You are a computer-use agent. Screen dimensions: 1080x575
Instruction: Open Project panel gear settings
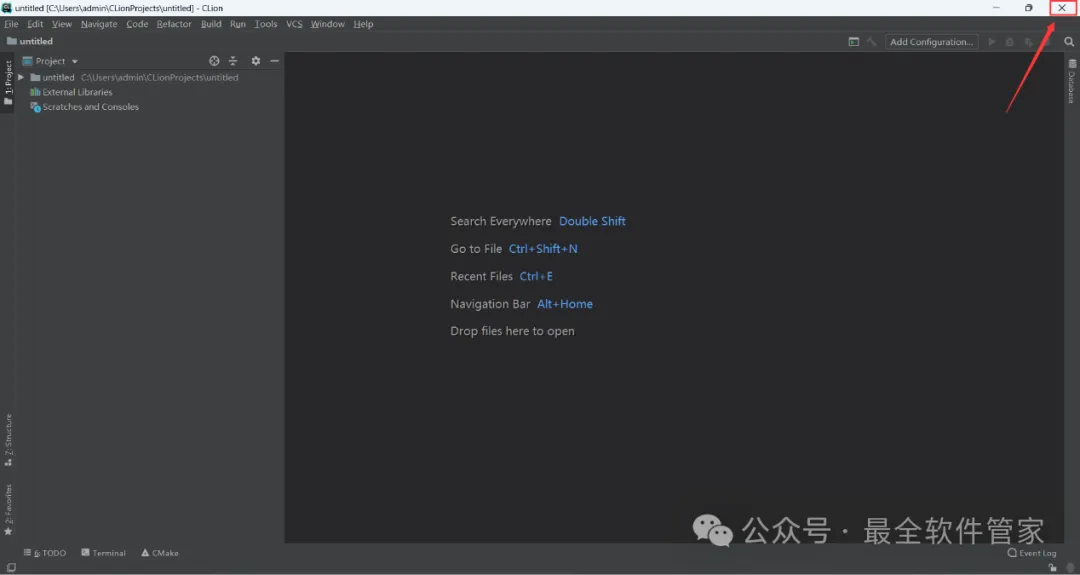pyautogui.click(x=256, y=61)
